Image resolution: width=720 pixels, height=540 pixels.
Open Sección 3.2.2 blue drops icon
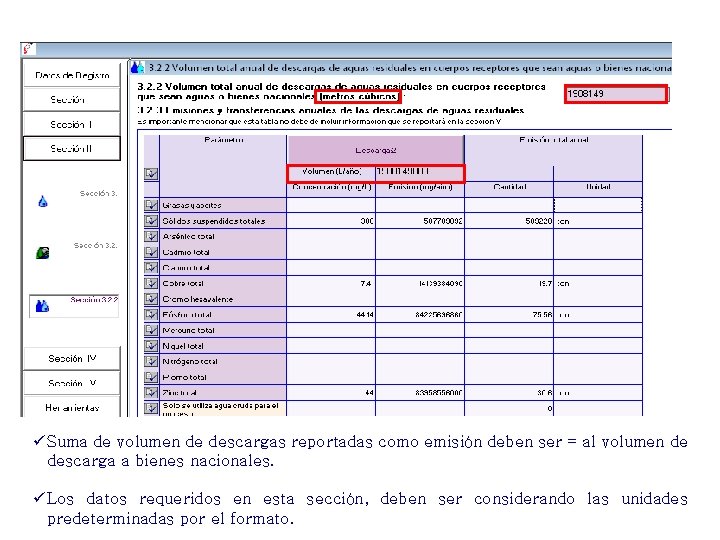42,306
